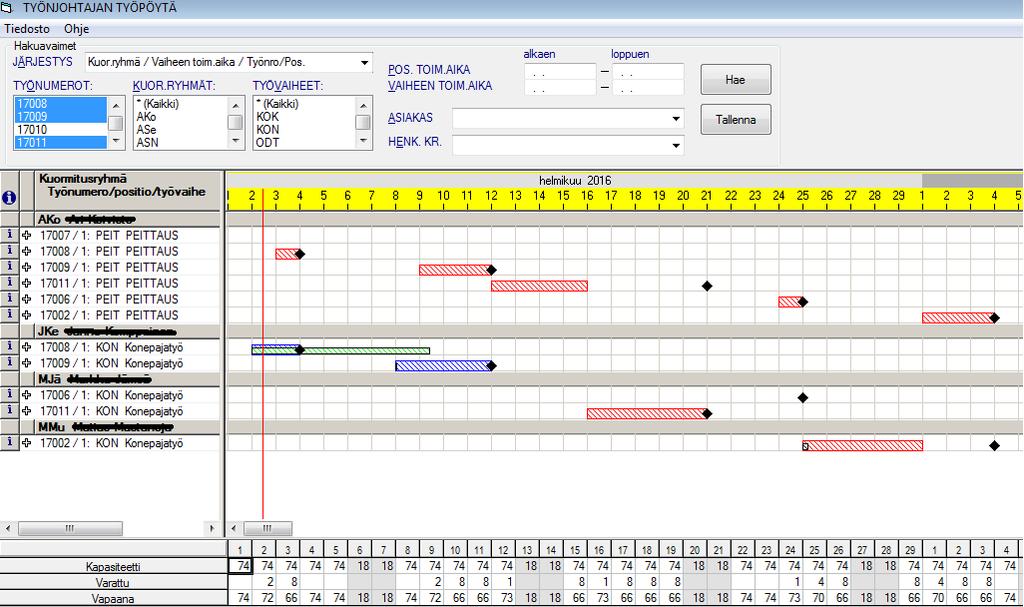Select red bar for 17011 PEIT PEITTAUS

click(539, 286)
